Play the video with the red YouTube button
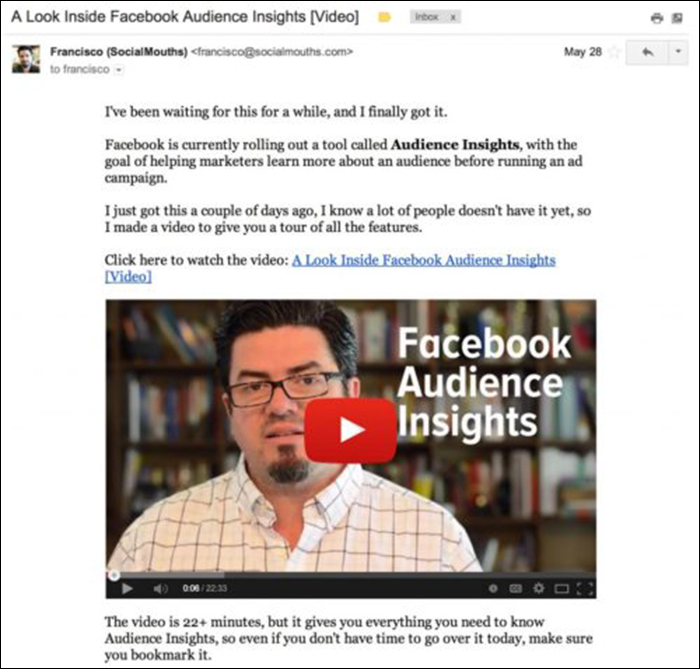Screen dimensions: 700x669 [x=350, y=431]
